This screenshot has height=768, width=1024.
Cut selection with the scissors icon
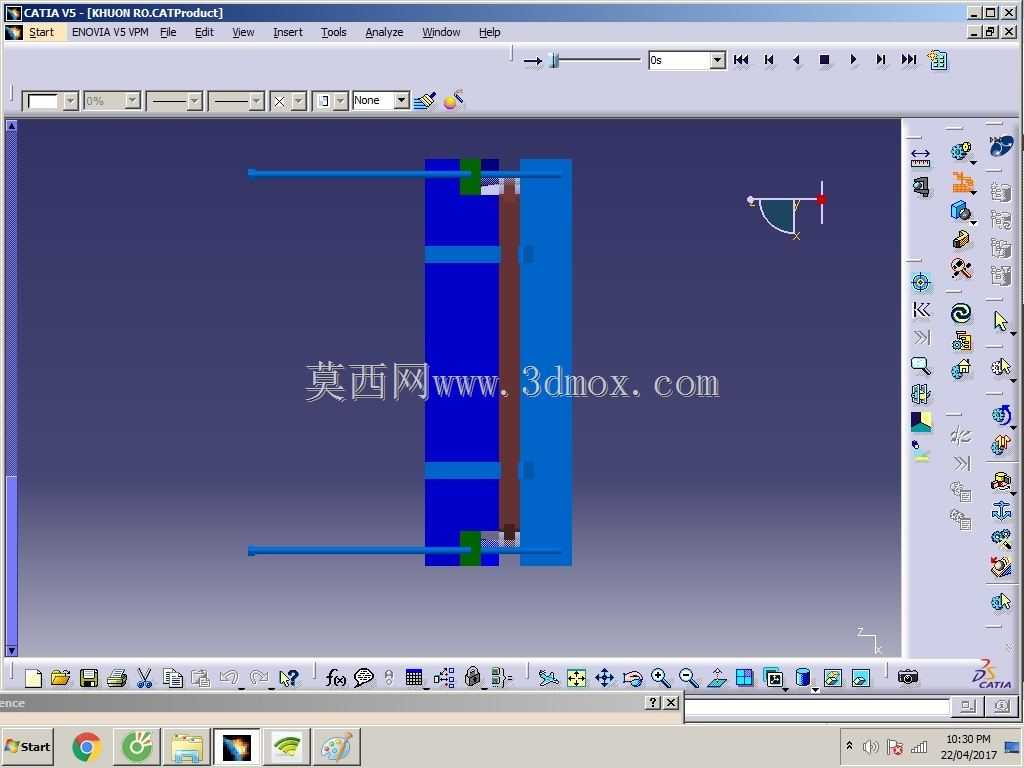click(144, 678)
